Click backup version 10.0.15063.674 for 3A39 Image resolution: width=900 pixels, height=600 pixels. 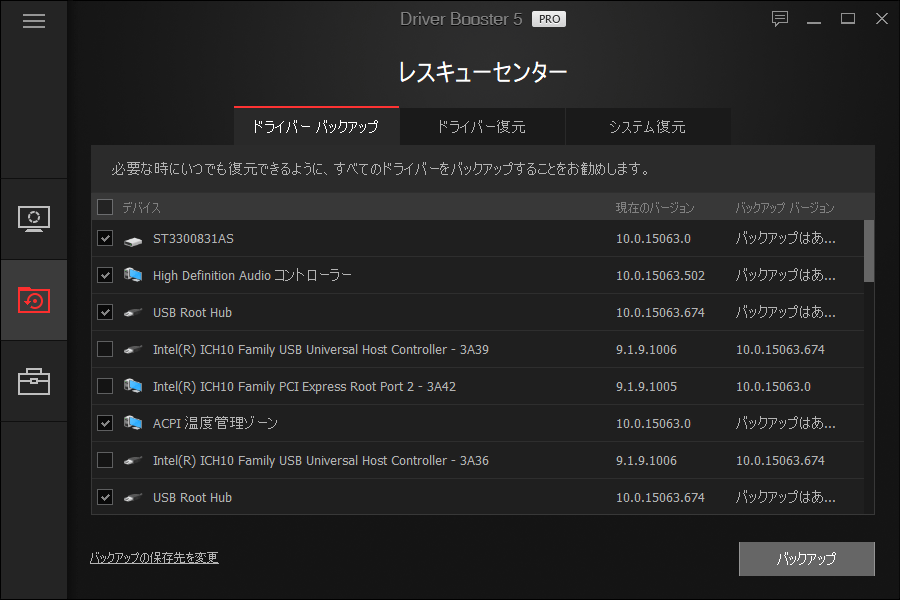(780, 350)
